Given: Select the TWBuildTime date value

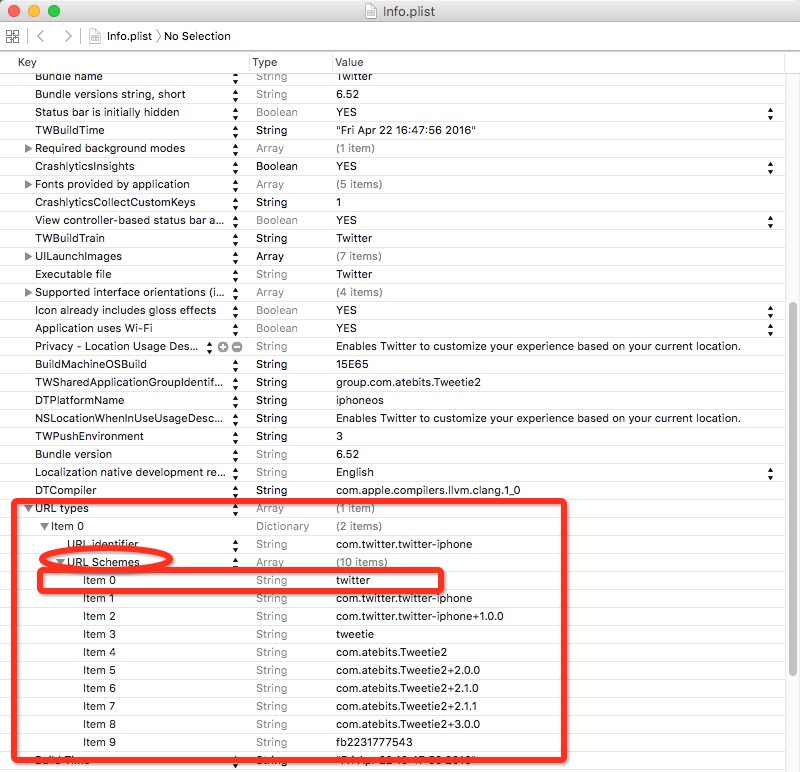Looking at the screenshot, I should (406, 130).
